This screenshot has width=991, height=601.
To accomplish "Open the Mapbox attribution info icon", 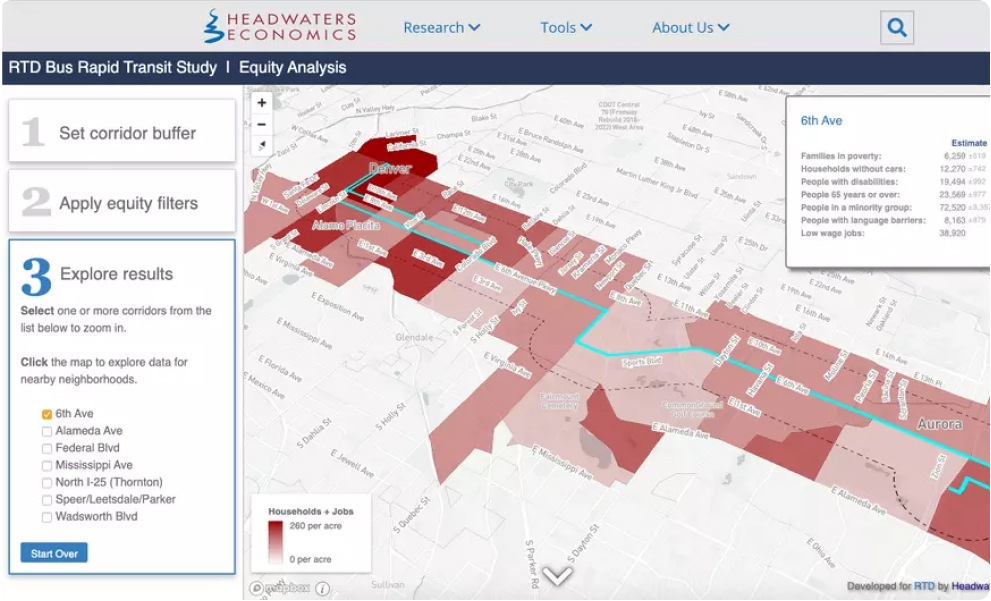I will (x=322, y=589).
